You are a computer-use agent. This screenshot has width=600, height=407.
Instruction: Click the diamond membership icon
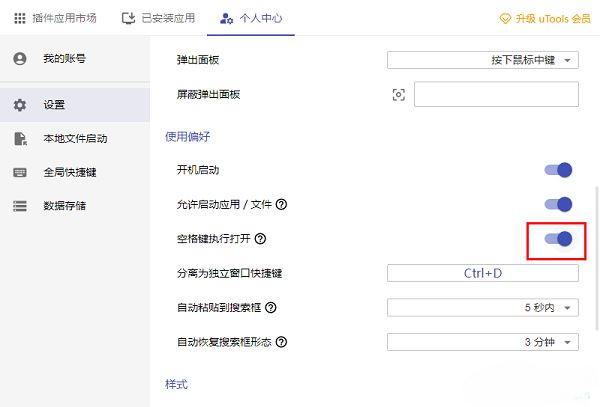(505, 18)
